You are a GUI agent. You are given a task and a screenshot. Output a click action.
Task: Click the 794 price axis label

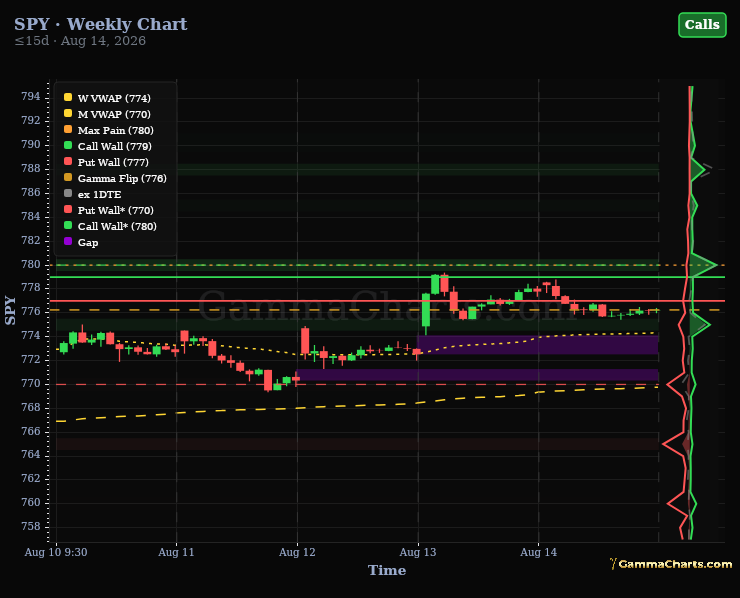[31, 97]
